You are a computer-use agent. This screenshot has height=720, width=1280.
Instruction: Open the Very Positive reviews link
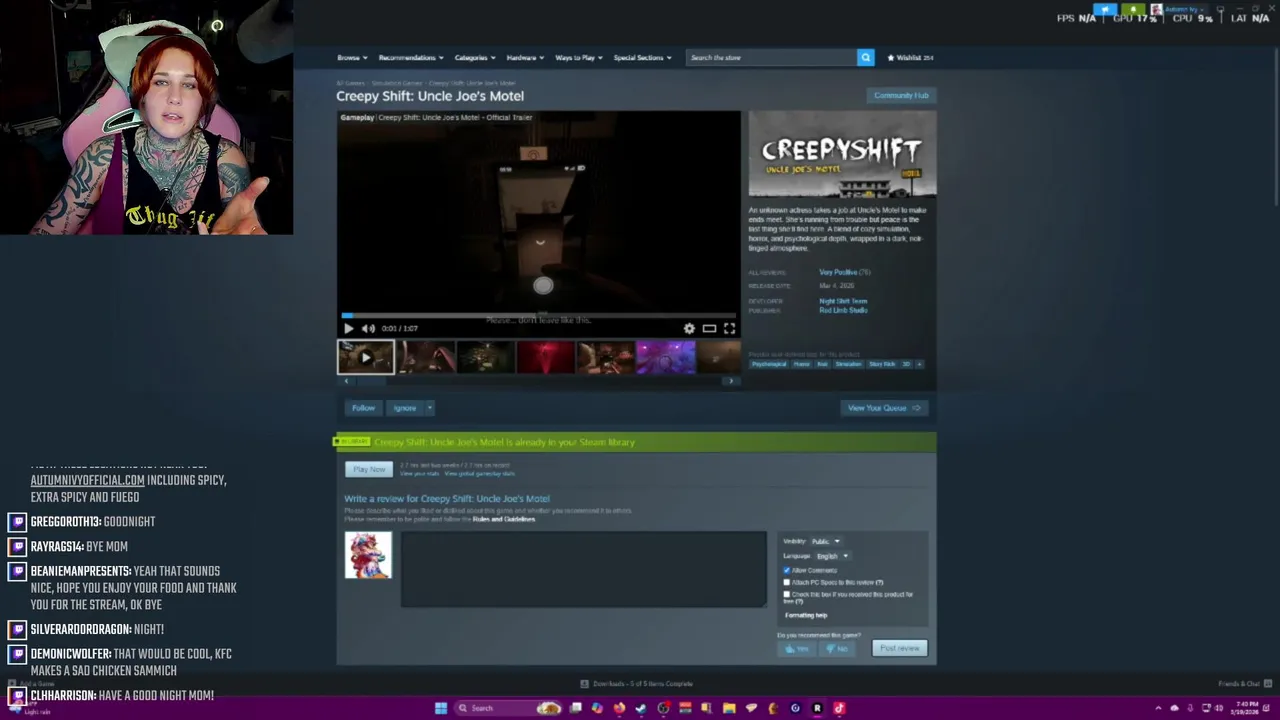tap(838, 272)
